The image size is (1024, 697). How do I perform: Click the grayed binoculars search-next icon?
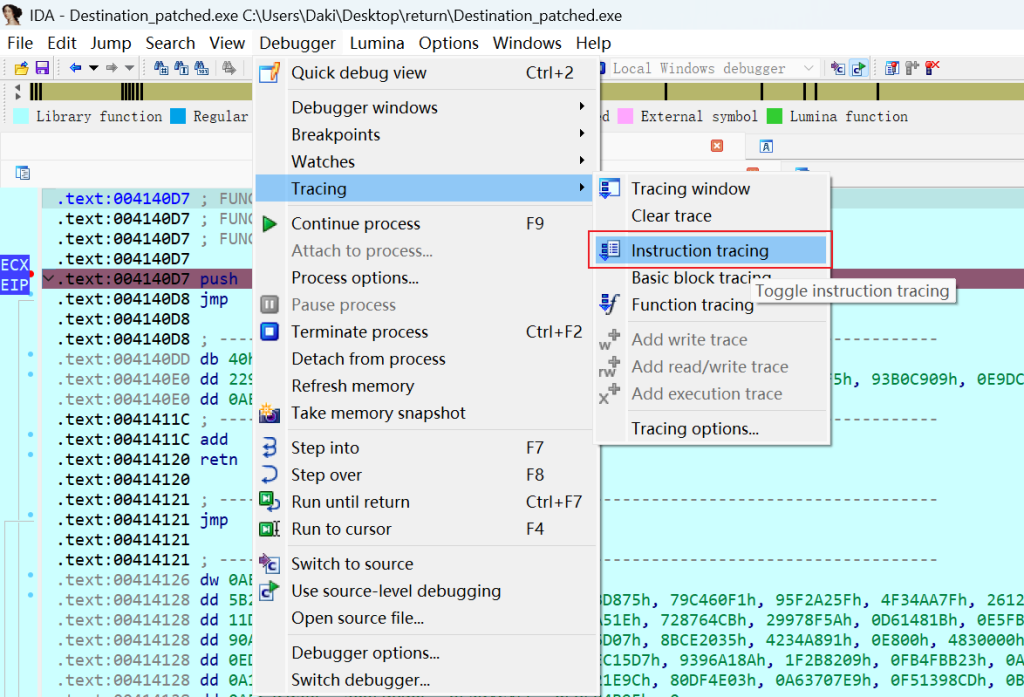(229, 68)
